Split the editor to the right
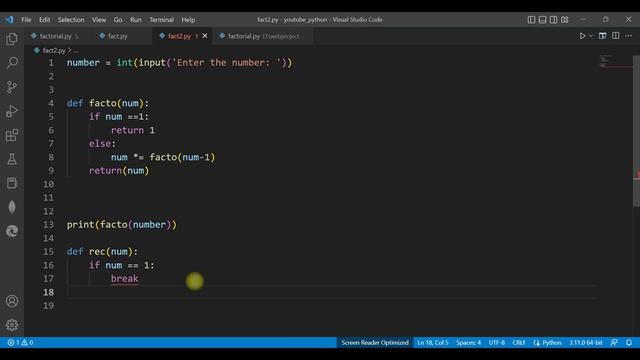640x360 pixels. pyautogui.click(x=616, y=36)
